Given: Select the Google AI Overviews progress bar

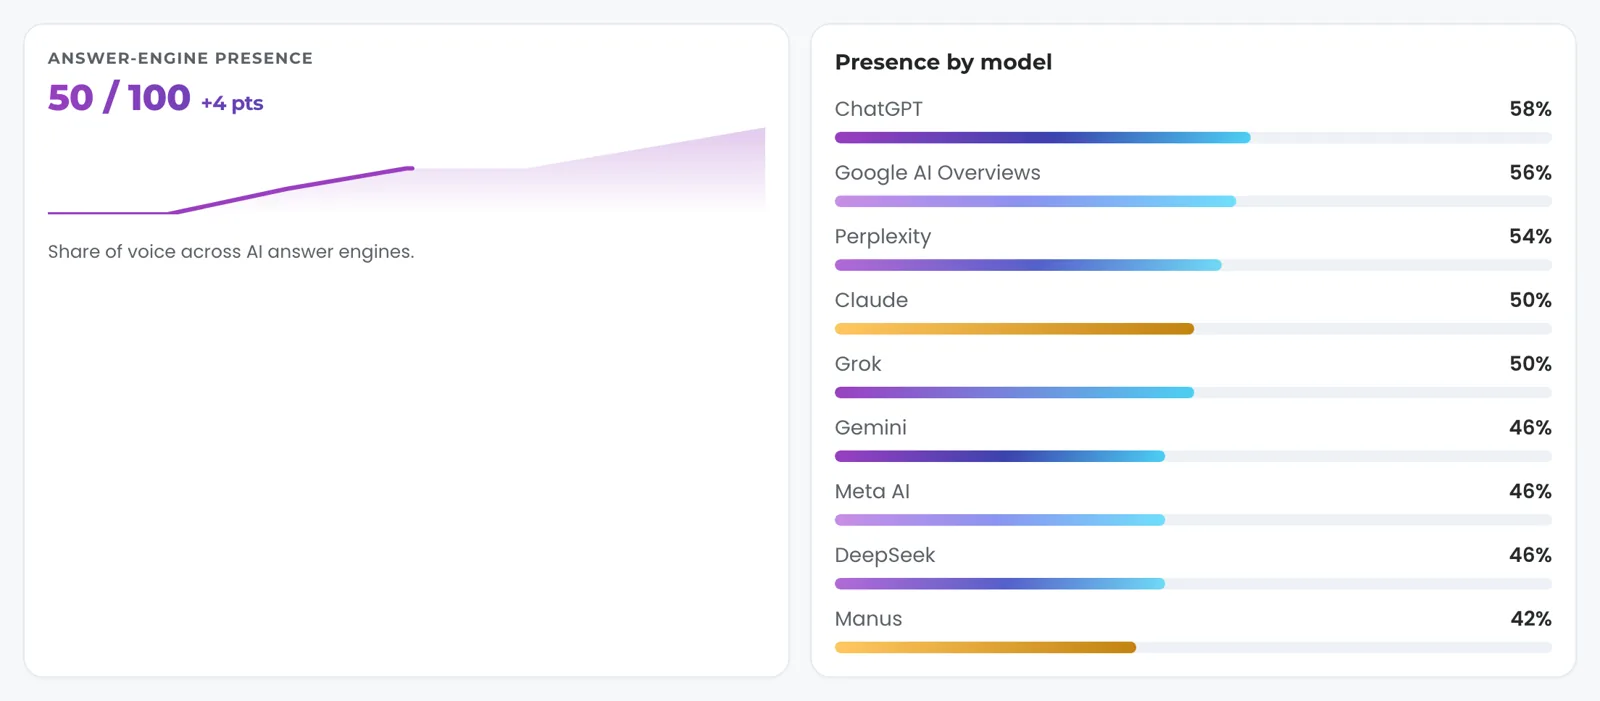Looking at the screenshot, I should [x=1193, y=202].
